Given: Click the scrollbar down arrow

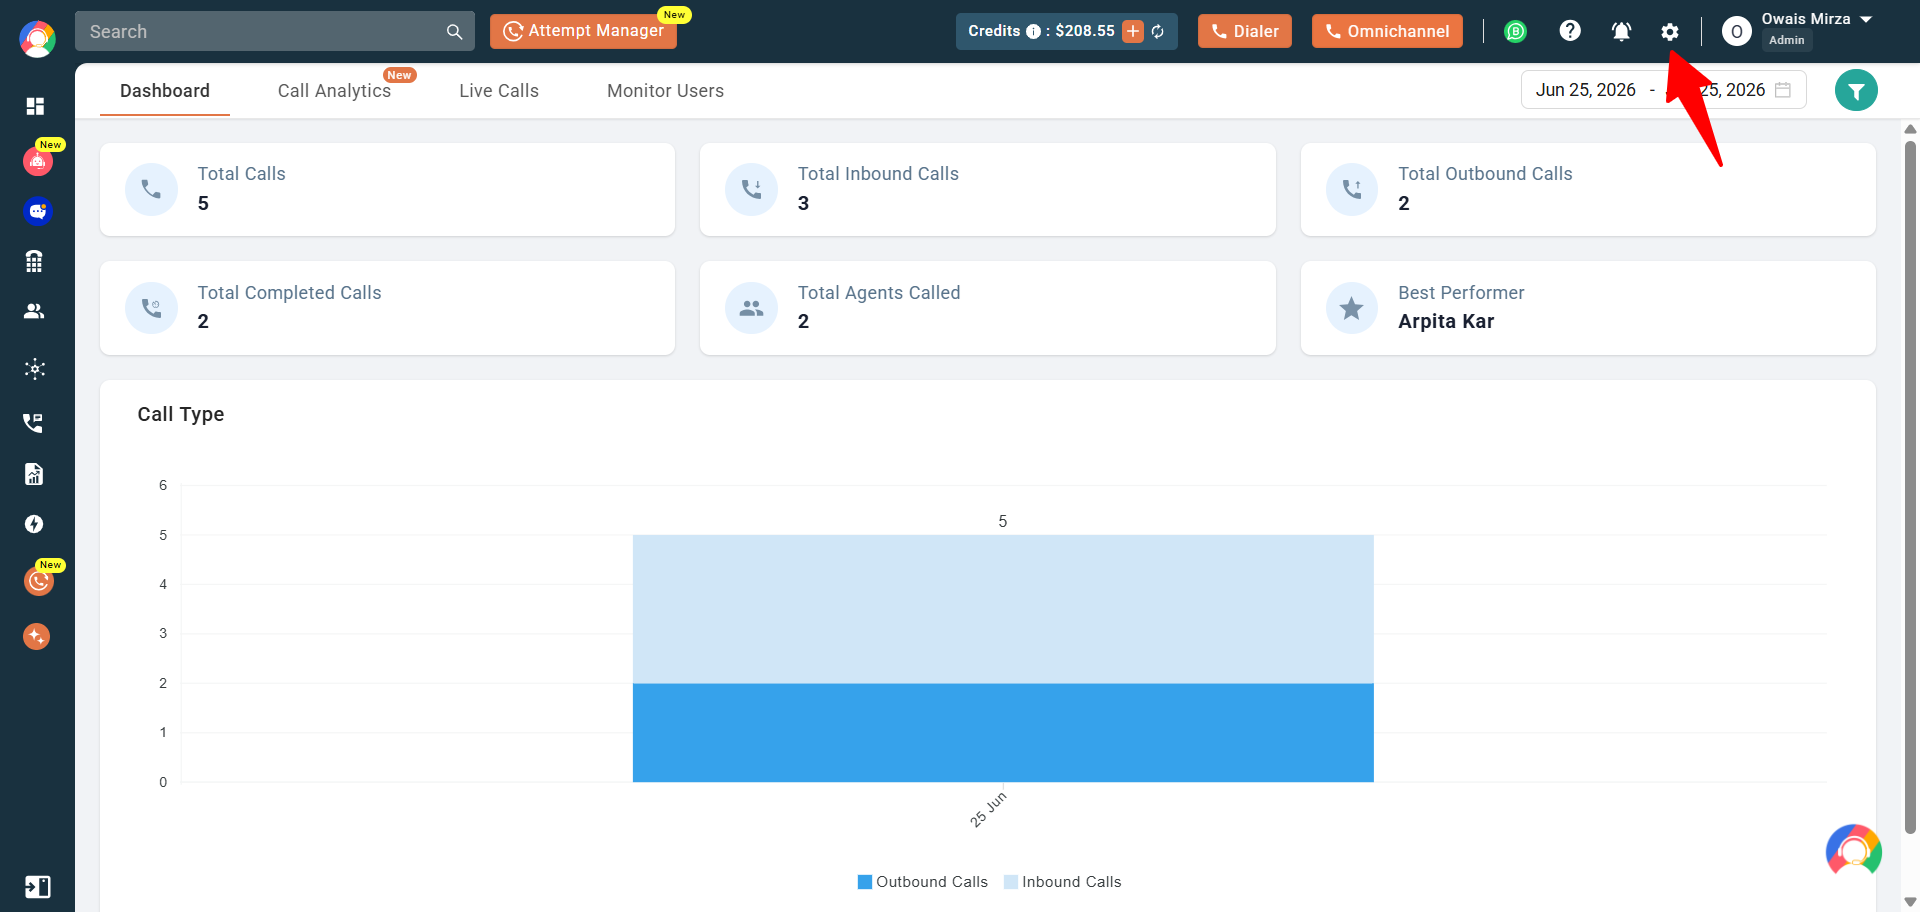Looking at the screenshot, I should [x=1910, y=902].
